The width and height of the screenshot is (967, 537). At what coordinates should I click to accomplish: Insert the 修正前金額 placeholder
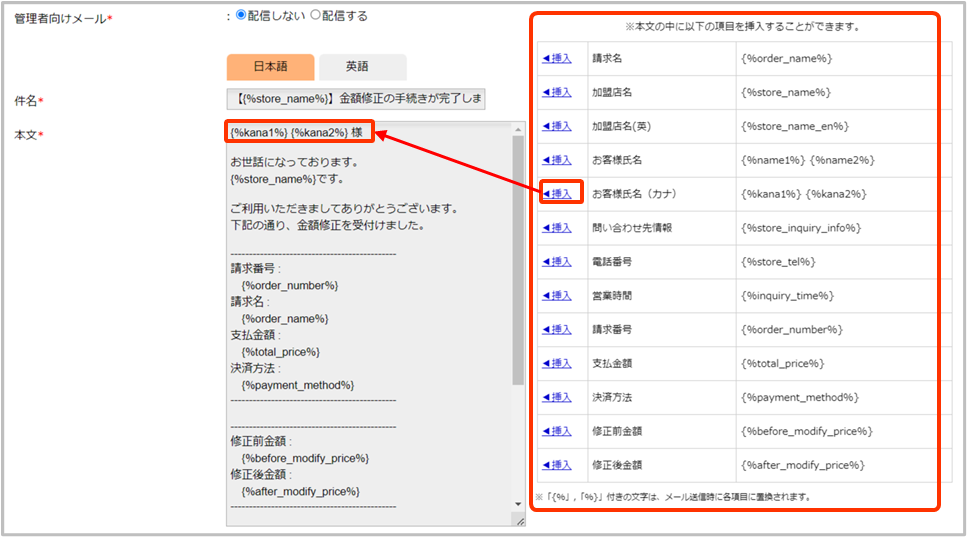(557, 432)
